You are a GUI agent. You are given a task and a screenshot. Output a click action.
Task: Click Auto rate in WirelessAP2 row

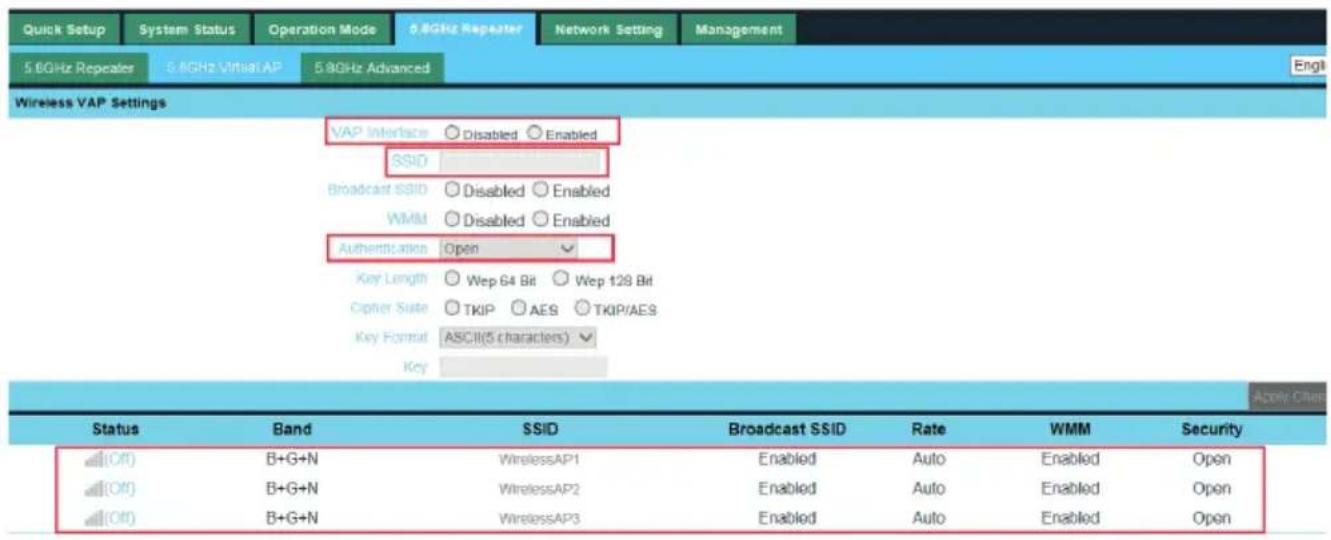929,489
